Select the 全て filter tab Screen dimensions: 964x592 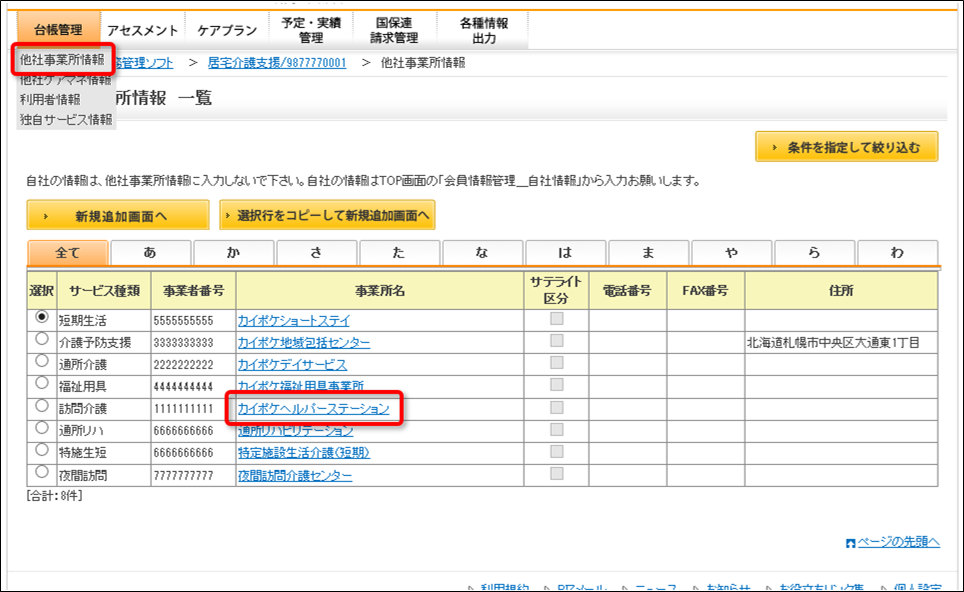(x=68, y=253)
